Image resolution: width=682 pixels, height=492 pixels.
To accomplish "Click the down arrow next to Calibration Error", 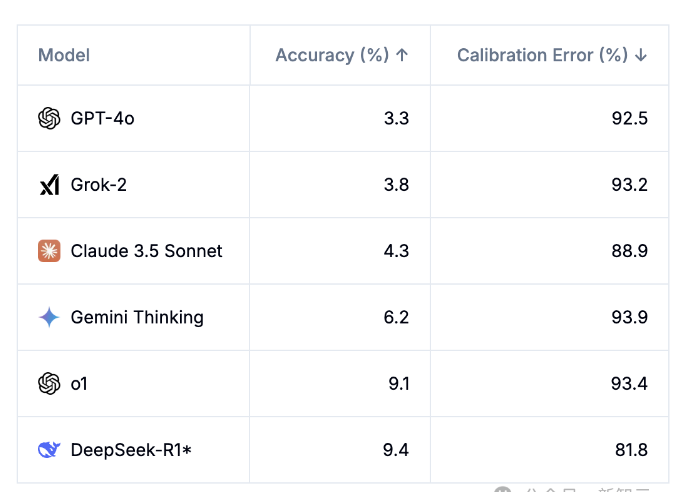I will point(641,55).
